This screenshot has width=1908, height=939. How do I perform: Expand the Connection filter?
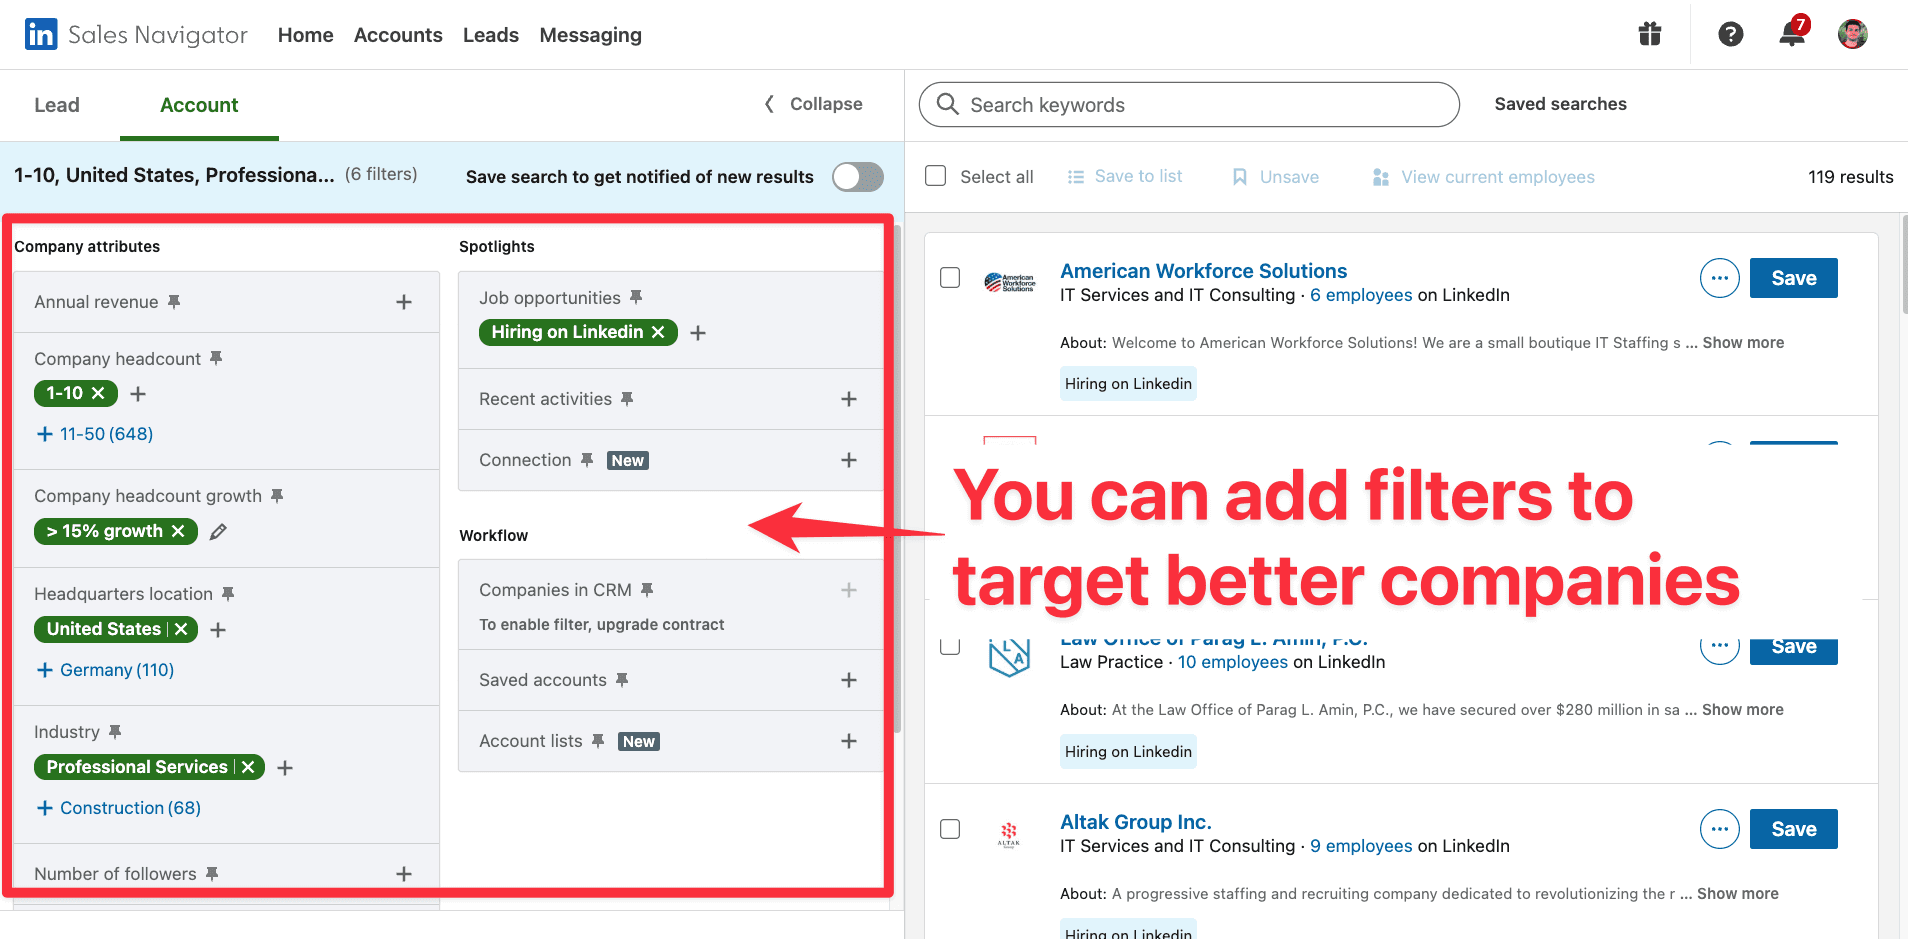pos(849,460)
